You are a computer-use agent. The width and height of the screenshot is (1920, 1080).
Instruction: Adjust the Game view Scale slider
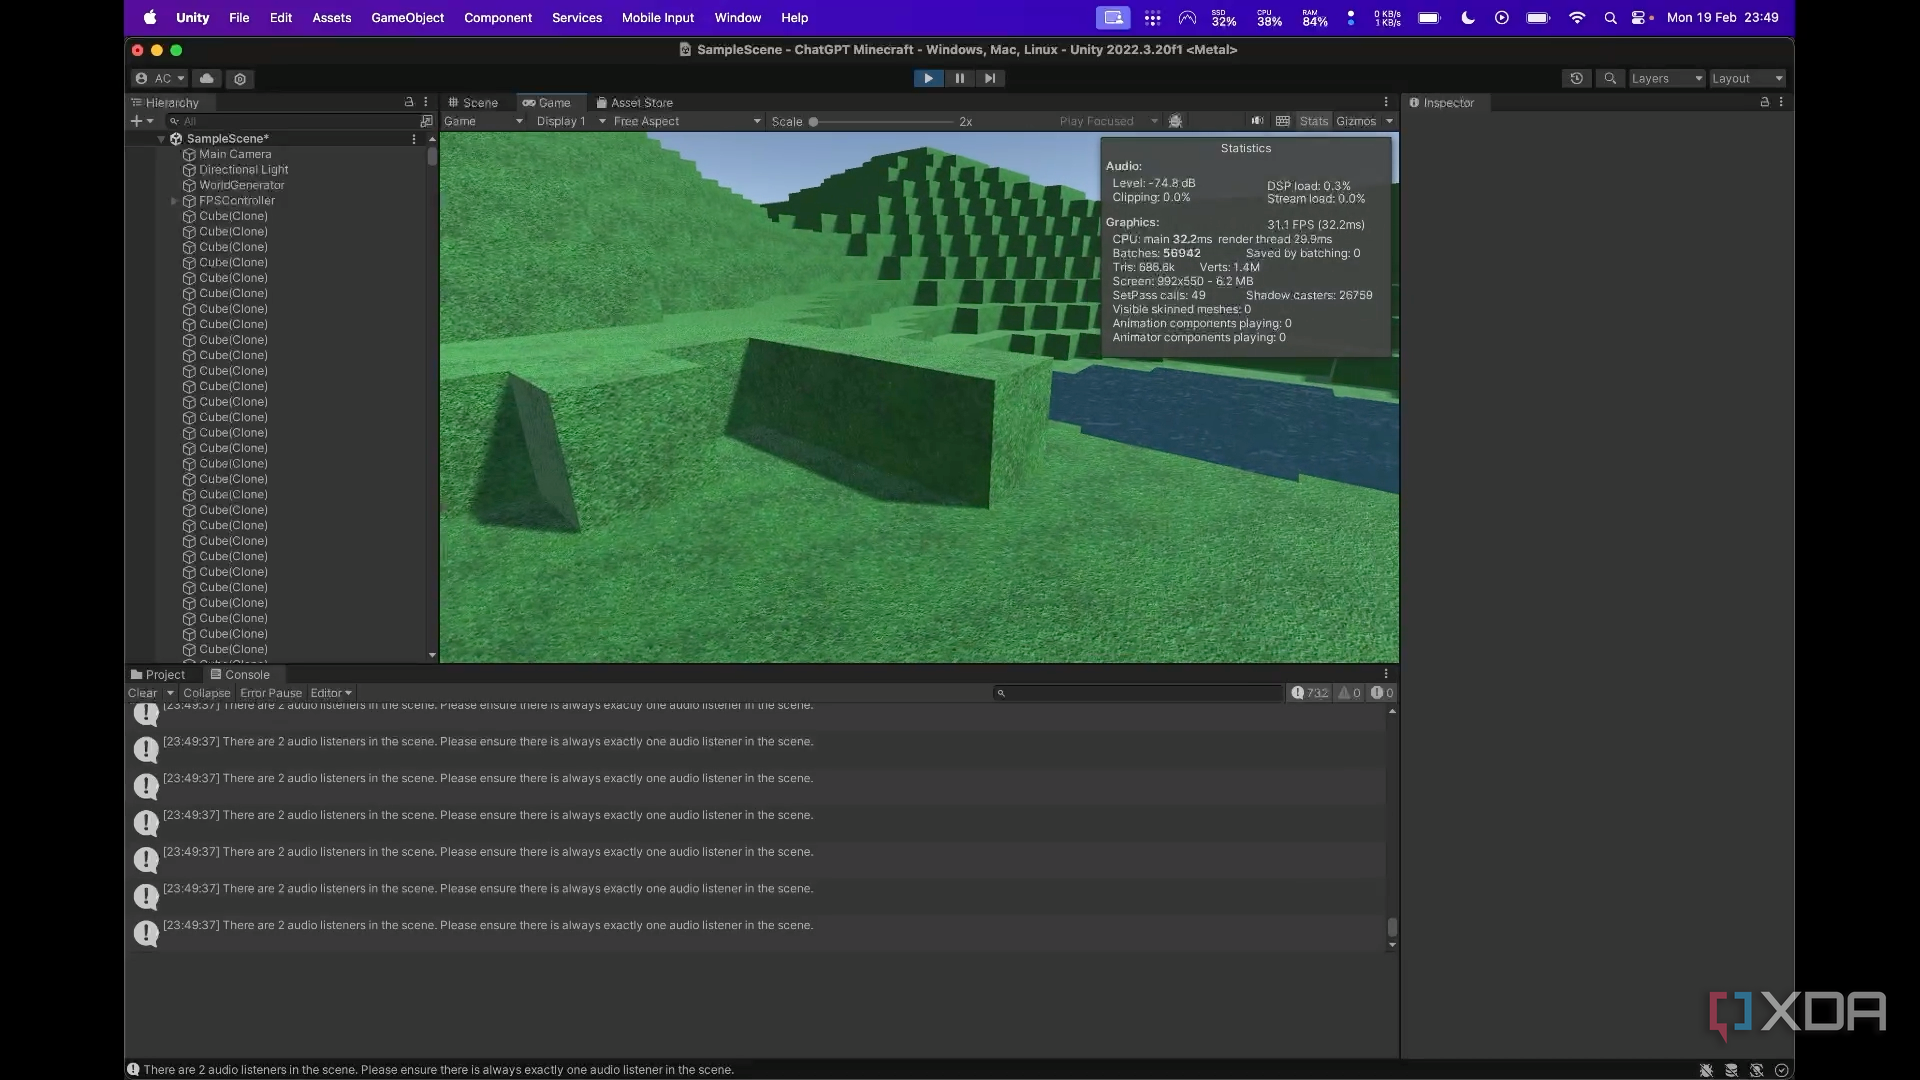click(x=880, y=122)
